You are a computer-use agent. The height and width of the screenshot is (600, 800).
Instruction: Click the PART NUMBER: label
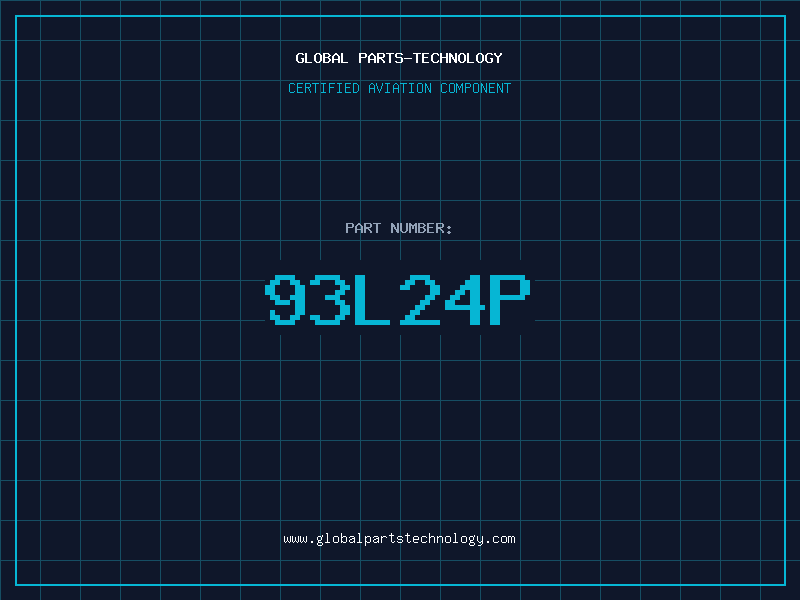click(x=398, y=228)
